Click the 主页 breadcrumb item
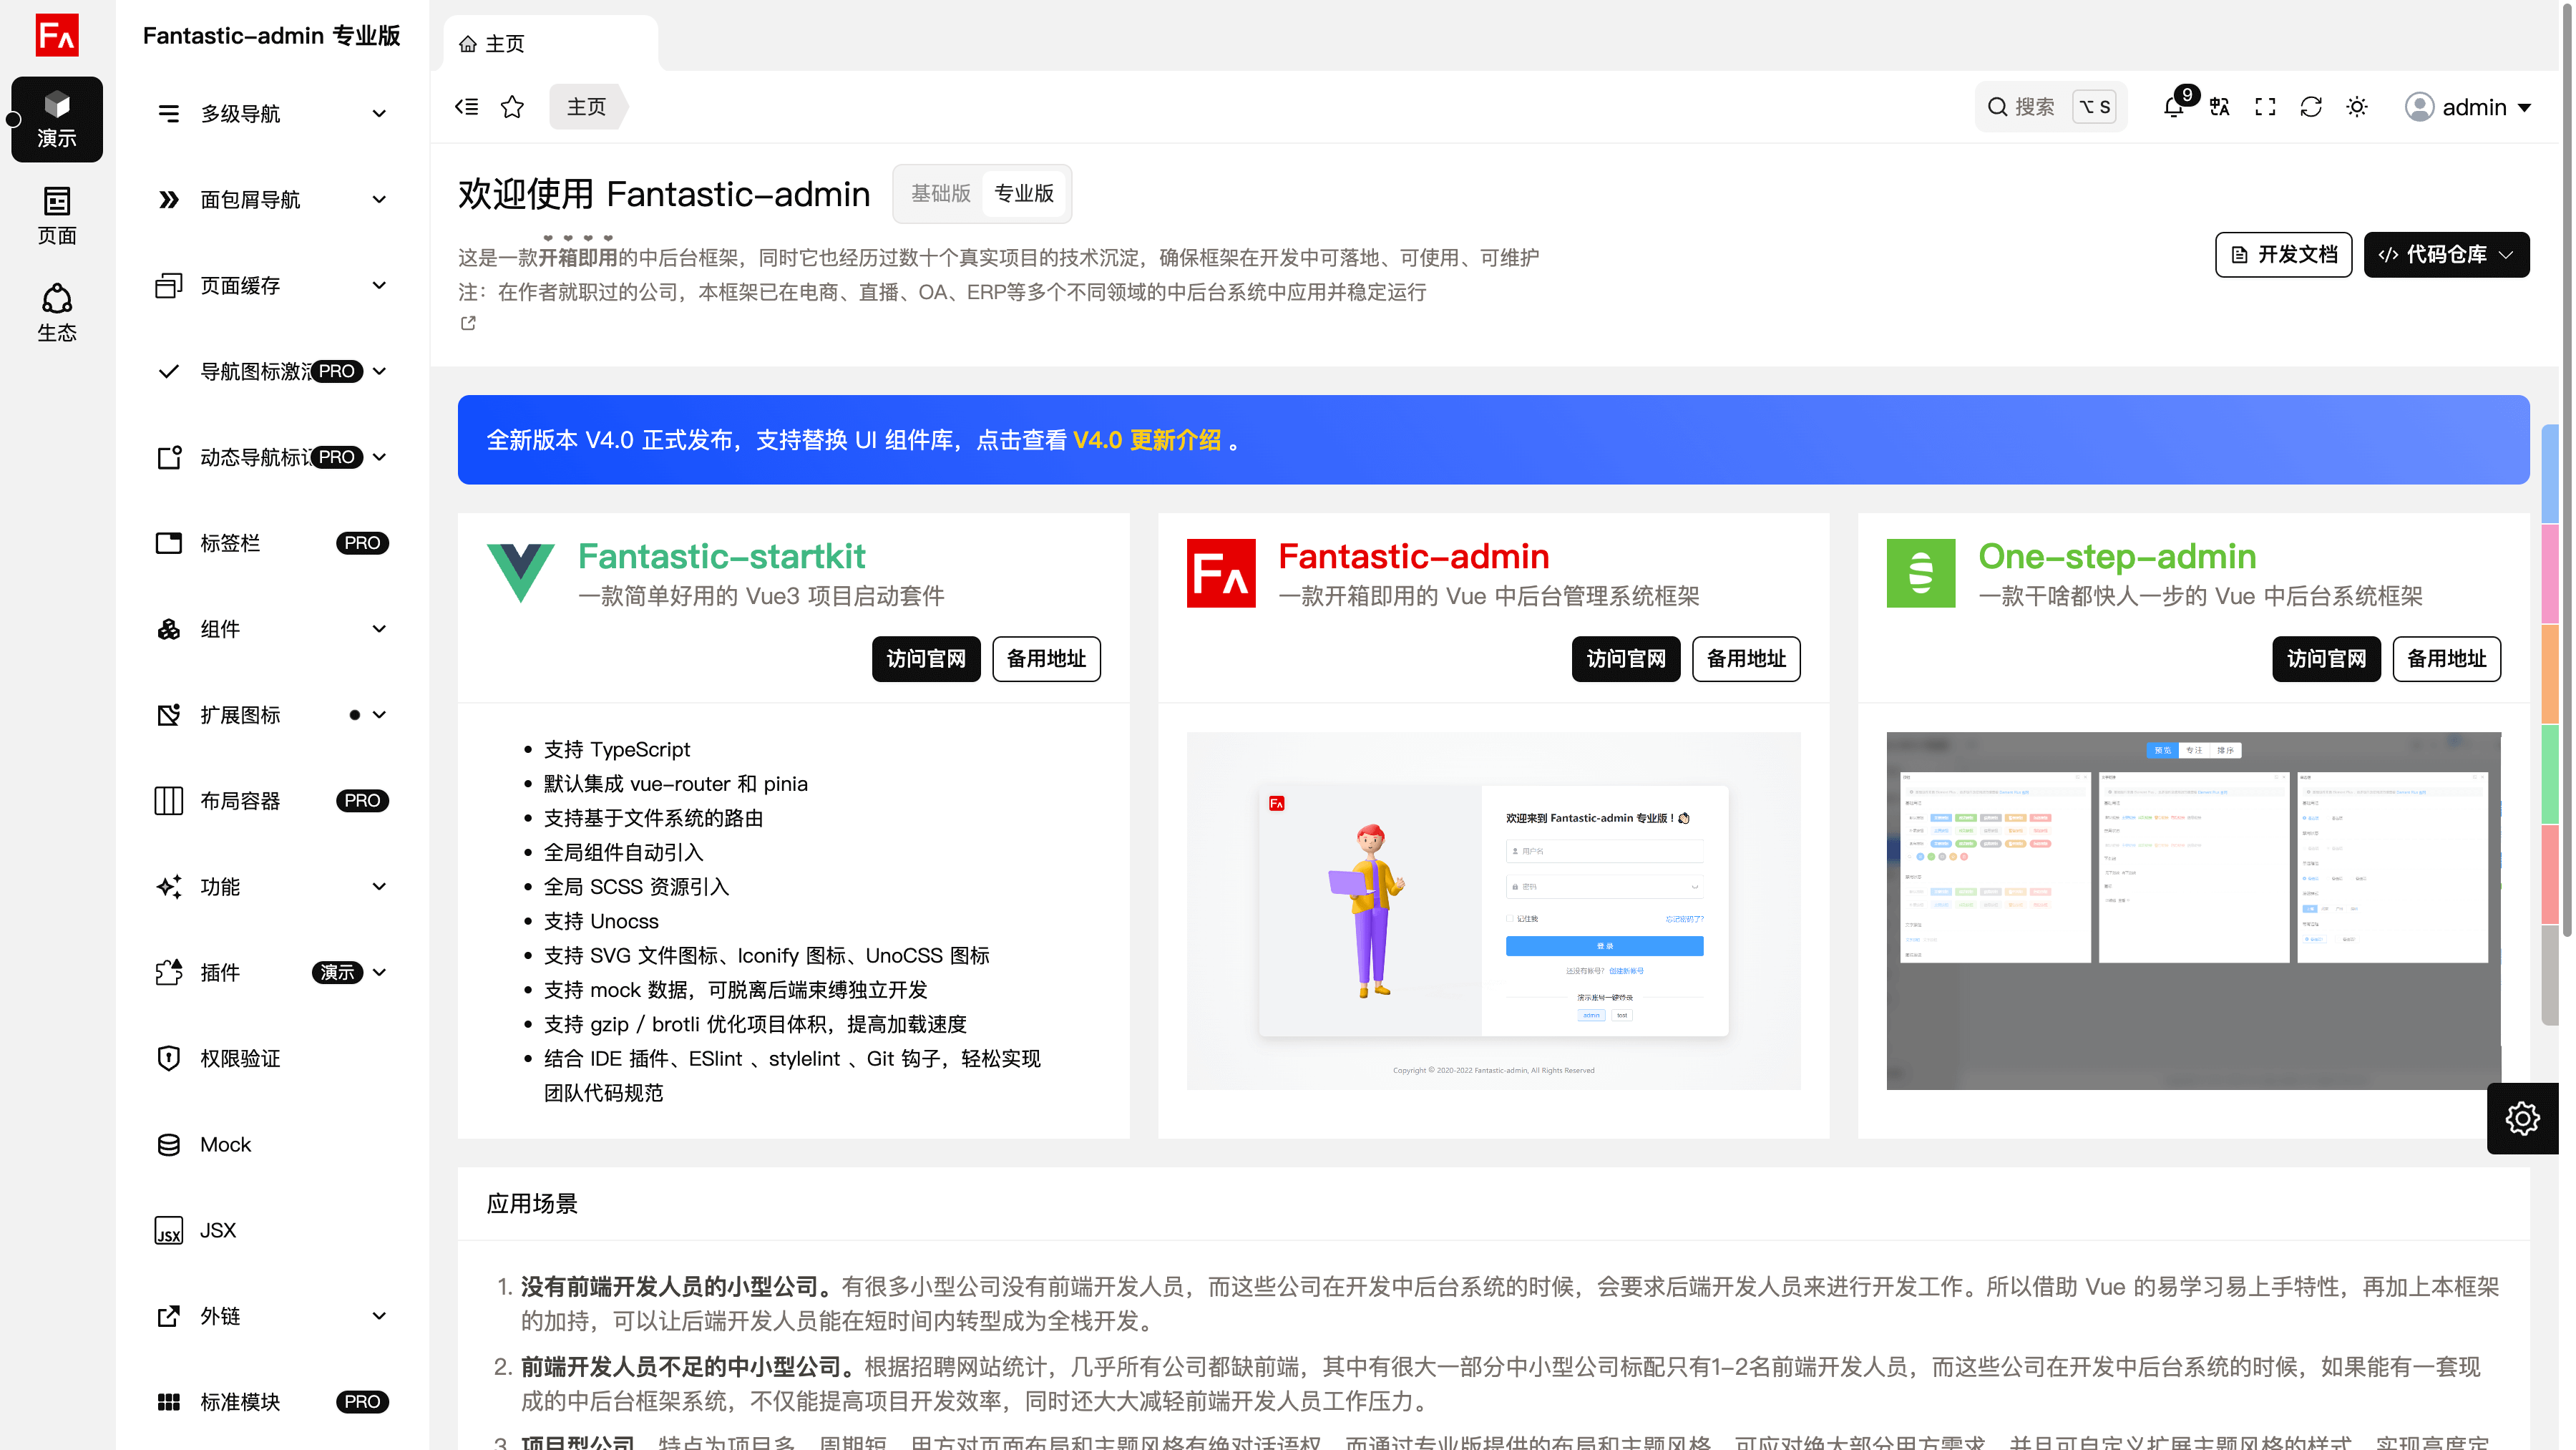 [x=587, y=107]
